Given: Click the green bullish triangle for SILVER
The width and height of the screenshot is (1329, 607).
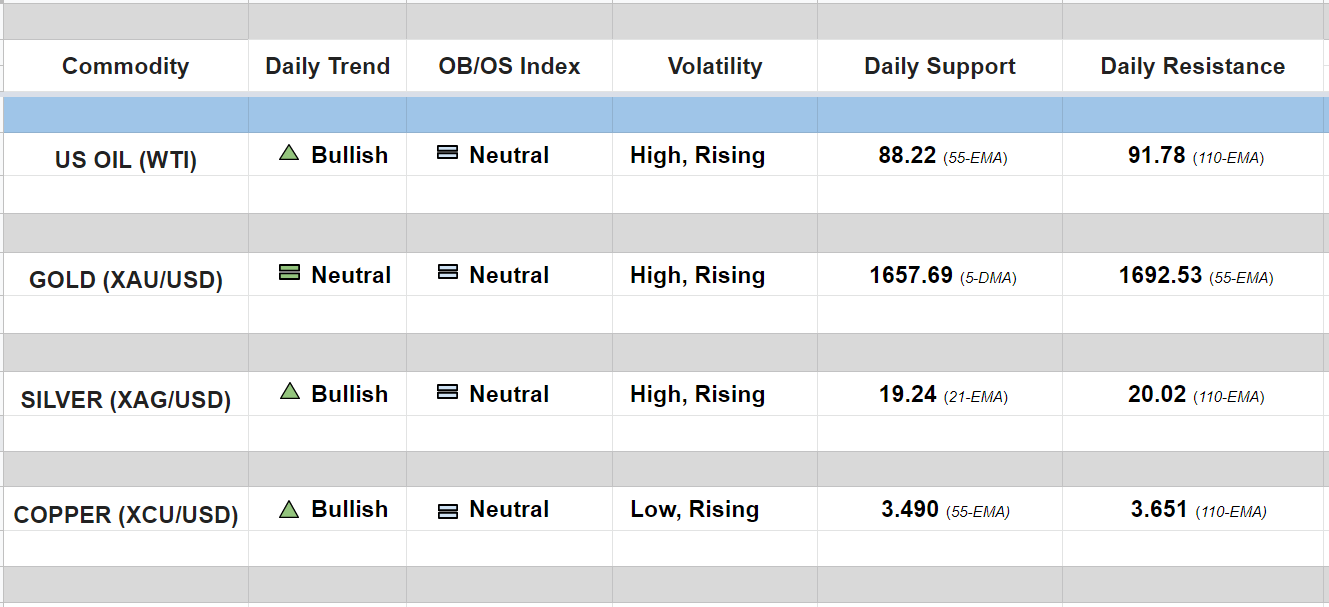Looking at the screenshot, I should click(289, 392).
